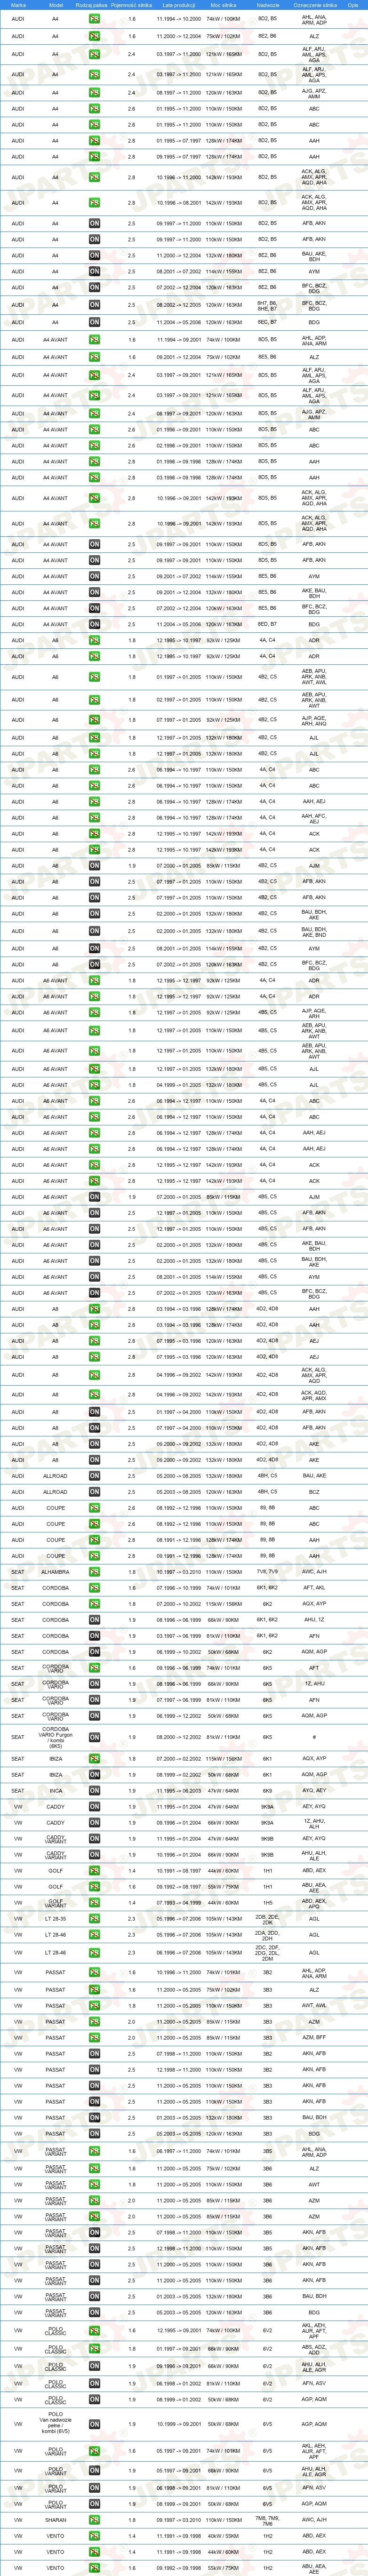Click the Moc silnika column header
This screenshot has width=368, height=2576.
click(x=223, y=5)
